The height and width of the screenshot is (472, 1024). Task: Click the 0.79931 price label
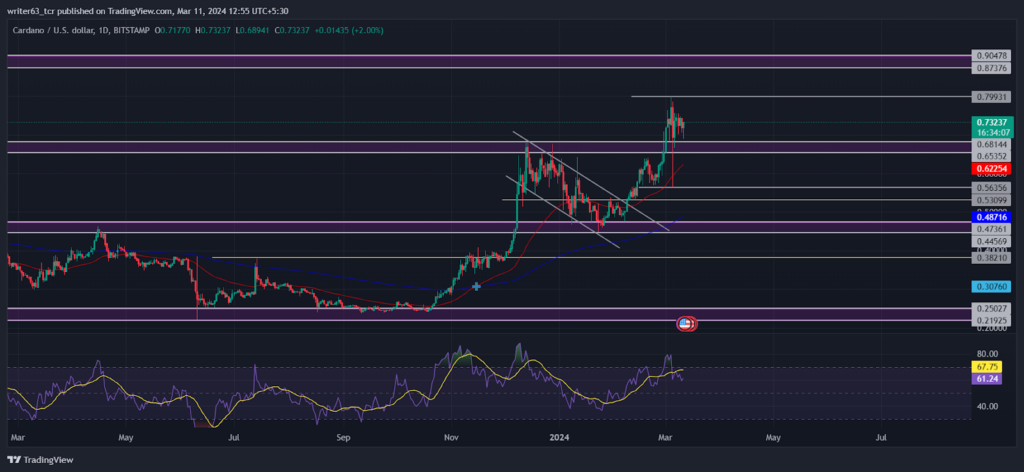(991, 97)
